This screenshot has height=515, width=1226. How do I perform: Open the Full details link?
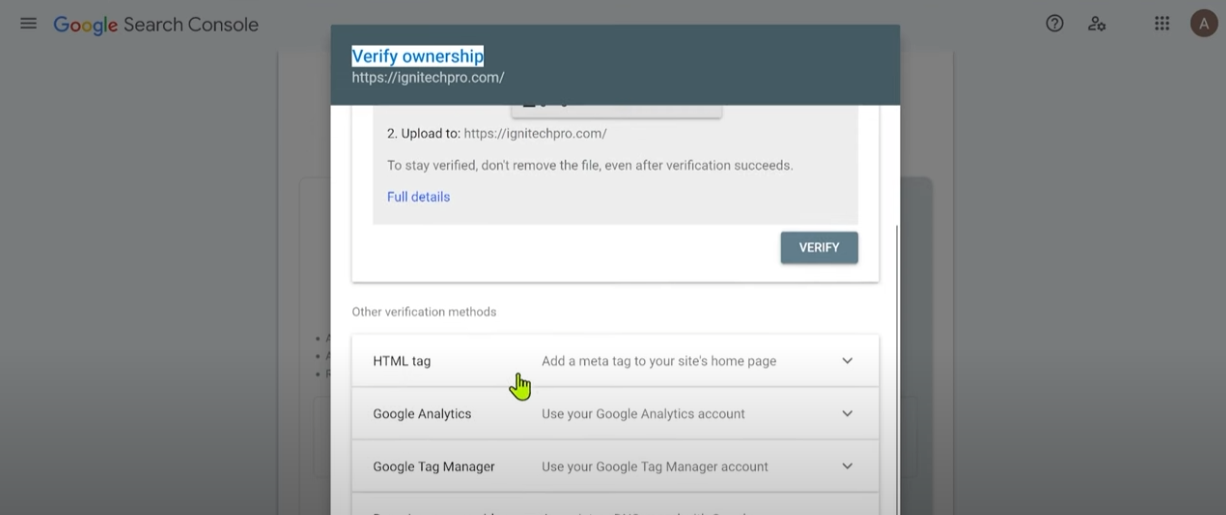(418, 197)
